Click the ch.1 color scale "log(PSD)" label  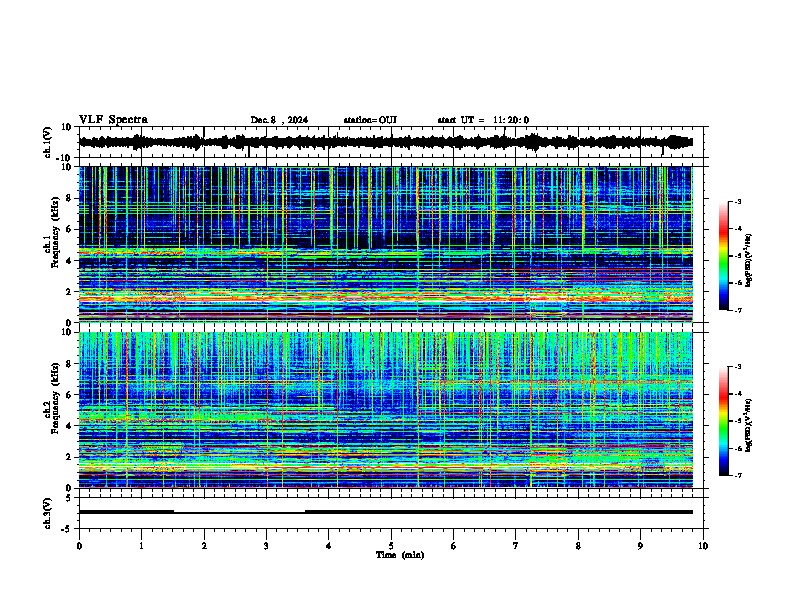(x=749, y=261)
